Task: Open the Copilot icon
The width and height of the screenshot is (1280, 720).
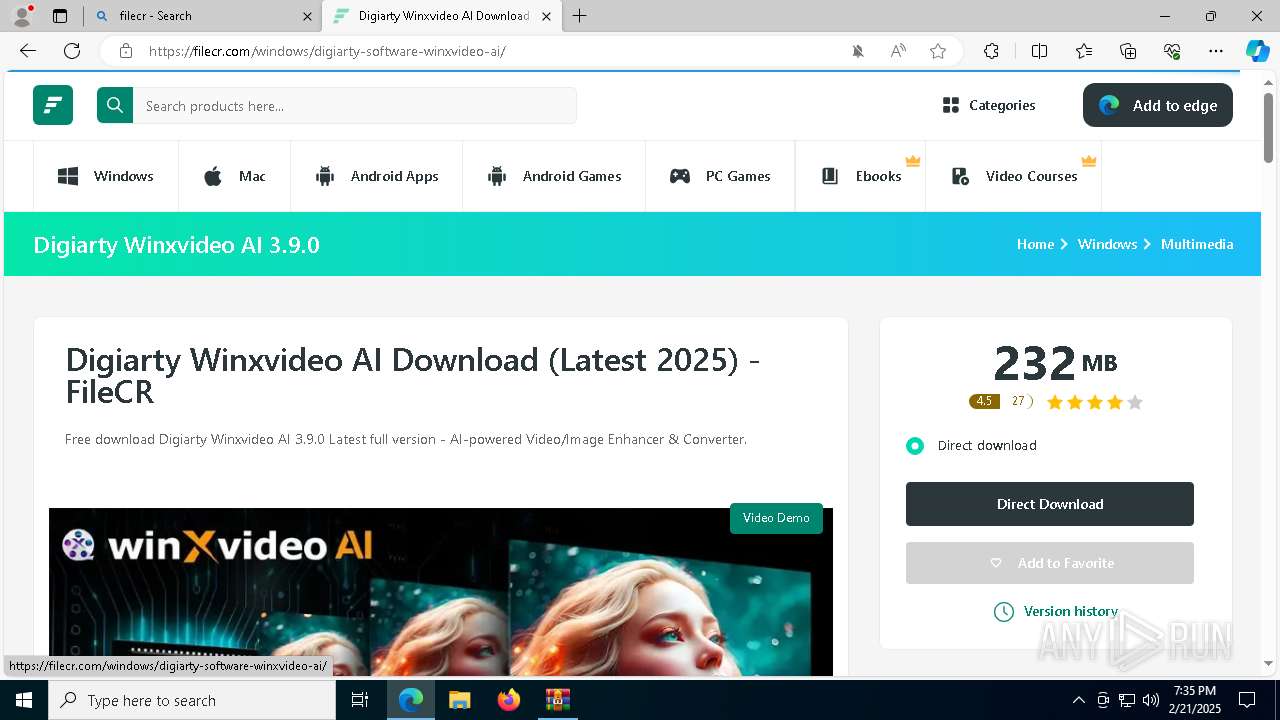Action: pos(1258,51)
